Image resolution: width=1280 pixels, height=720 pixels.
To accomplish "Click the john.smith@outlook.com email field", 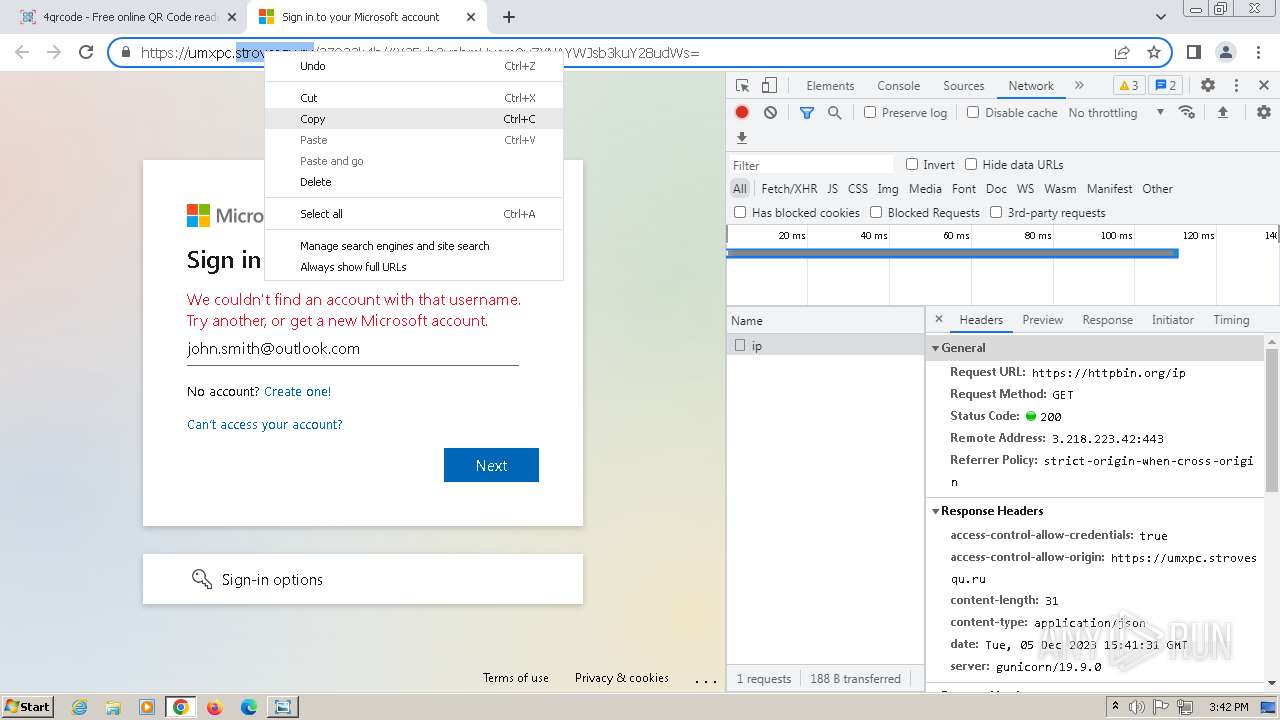I will coord(353,349).
